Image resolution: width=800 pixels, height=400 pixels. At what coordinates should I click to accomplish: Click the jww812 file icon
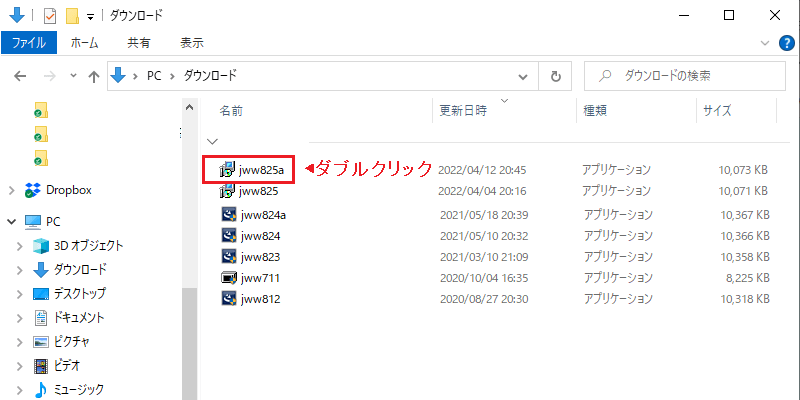[229, 298]
